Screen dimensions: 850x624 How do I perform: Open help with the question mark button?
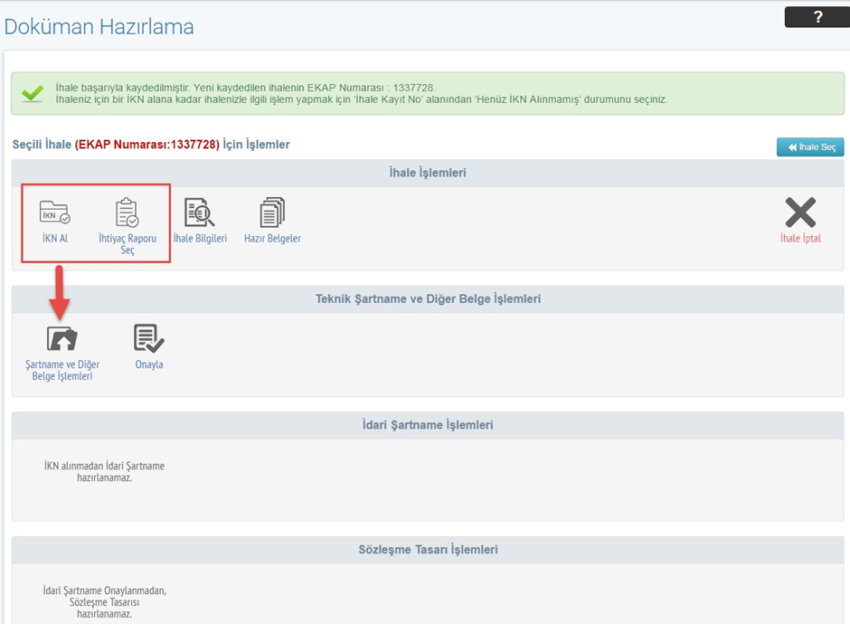point(817,17)
